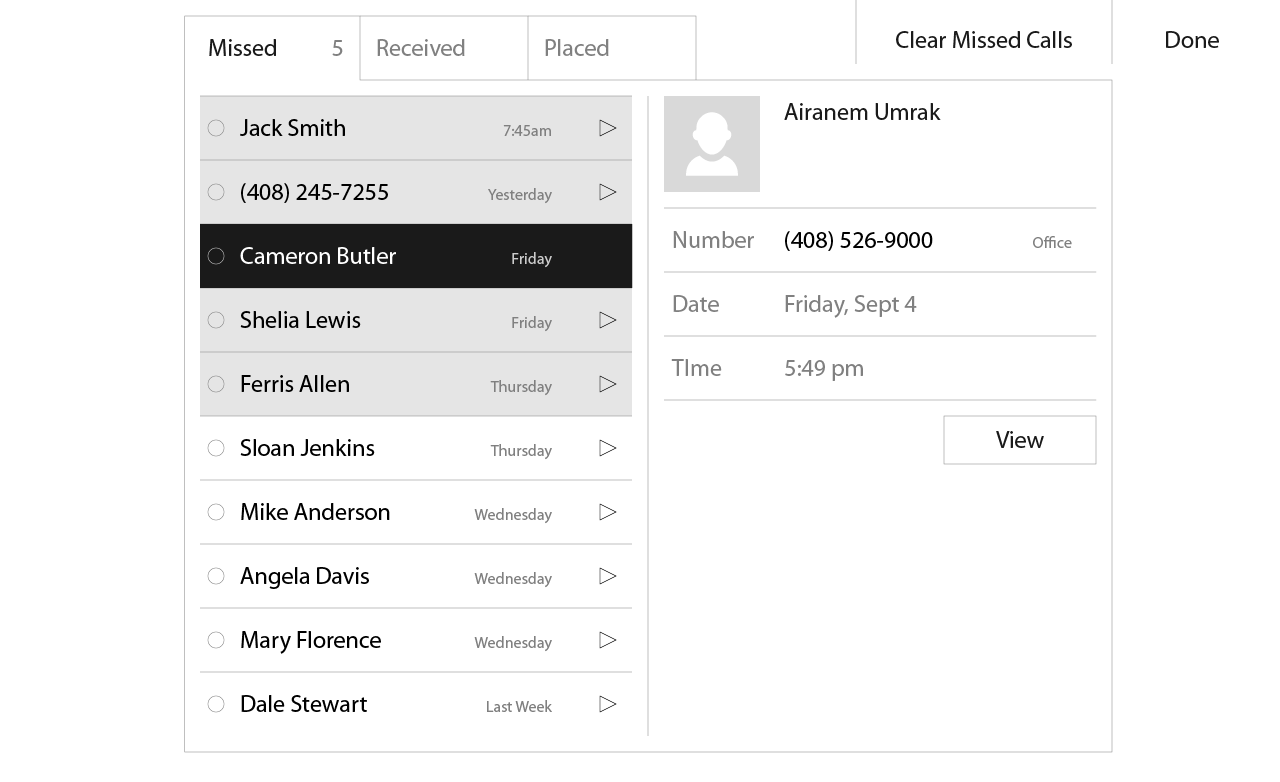Click arrow icon next to (408) 245-7255
Image resolution: width=1280 pixels, height=782 pixels.
(608, 192)
